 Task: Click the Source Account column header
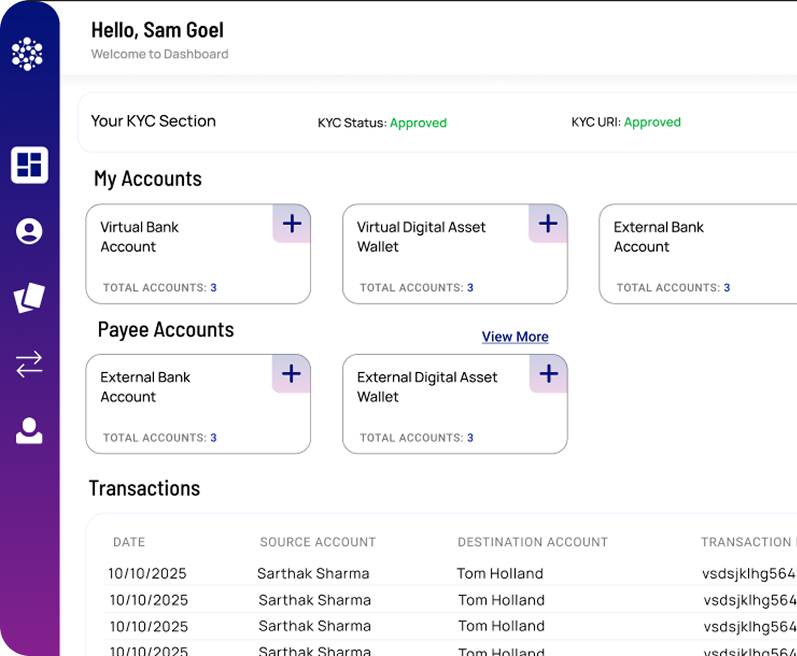317,542
